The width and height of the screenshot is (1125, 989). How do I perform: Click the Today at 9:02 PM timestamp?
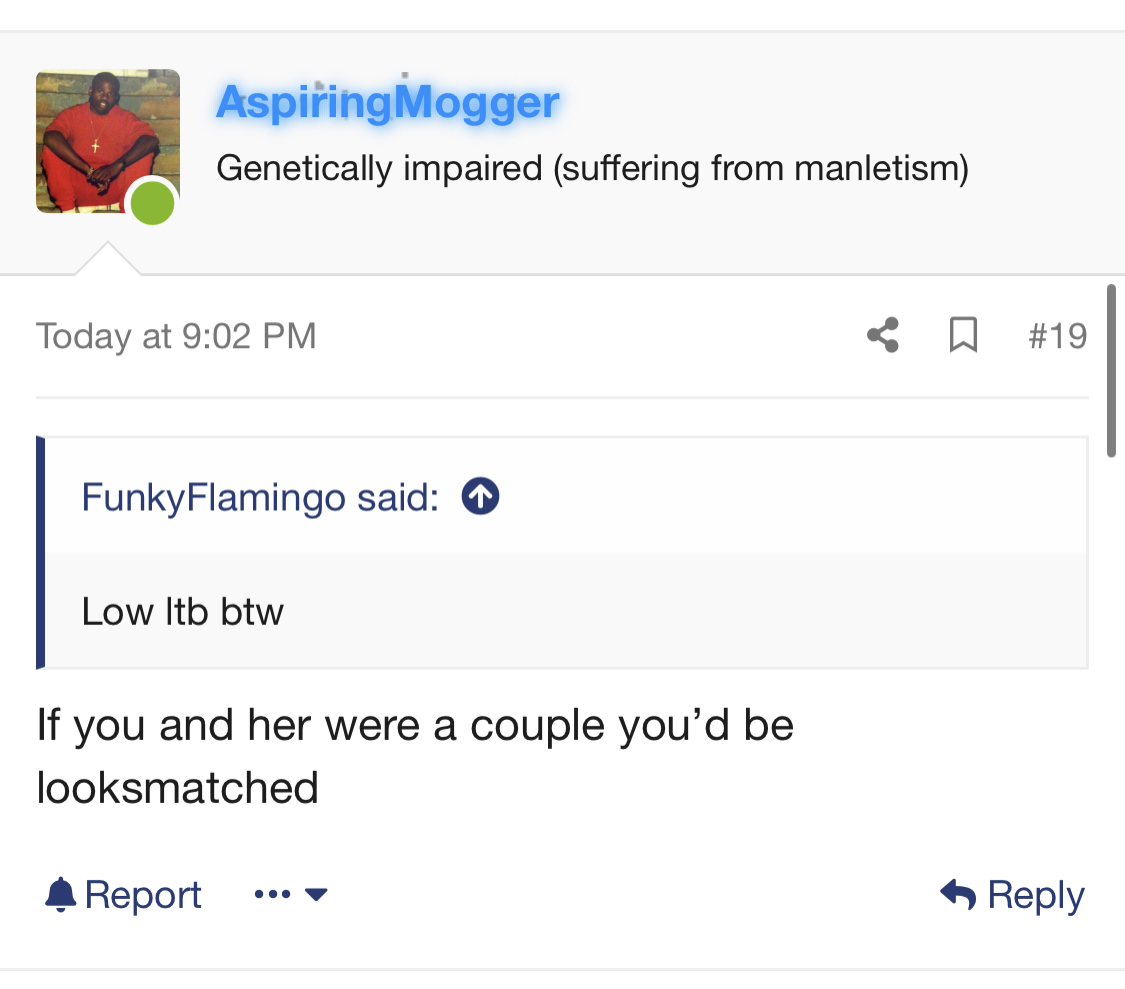click(176, 336)
